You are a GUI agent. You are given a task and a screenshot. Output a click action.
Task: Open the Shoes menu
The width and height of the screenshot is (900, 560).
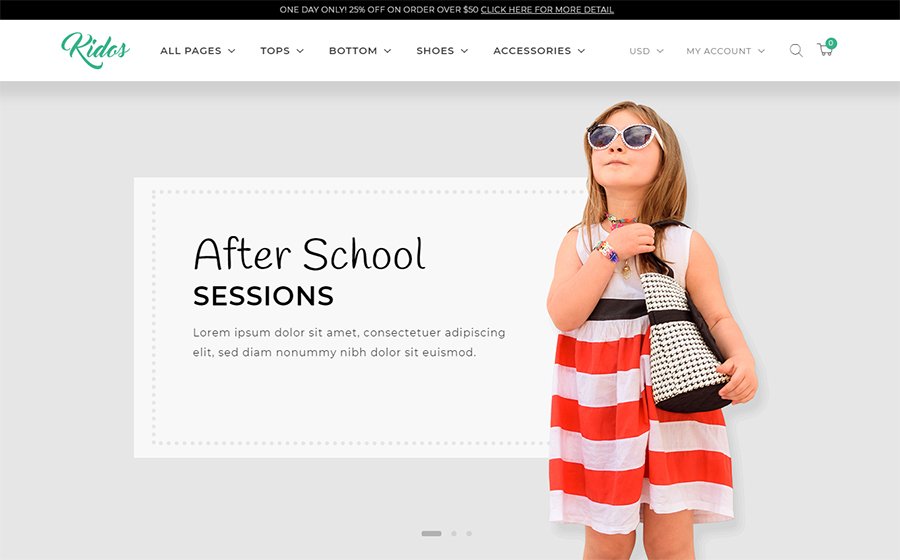(x=442, y=50)
